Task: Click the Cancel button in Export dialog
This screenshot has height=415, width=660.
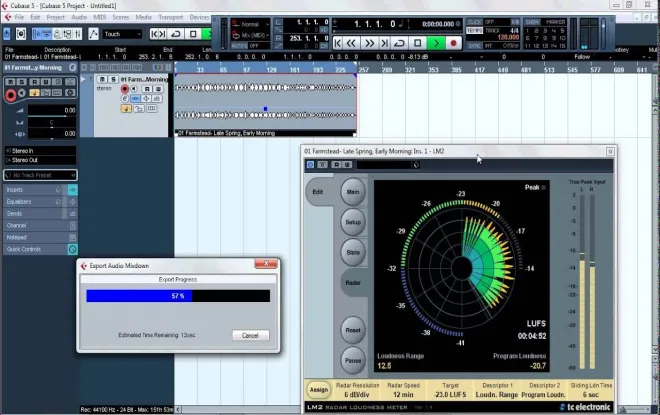Action: 250,335
